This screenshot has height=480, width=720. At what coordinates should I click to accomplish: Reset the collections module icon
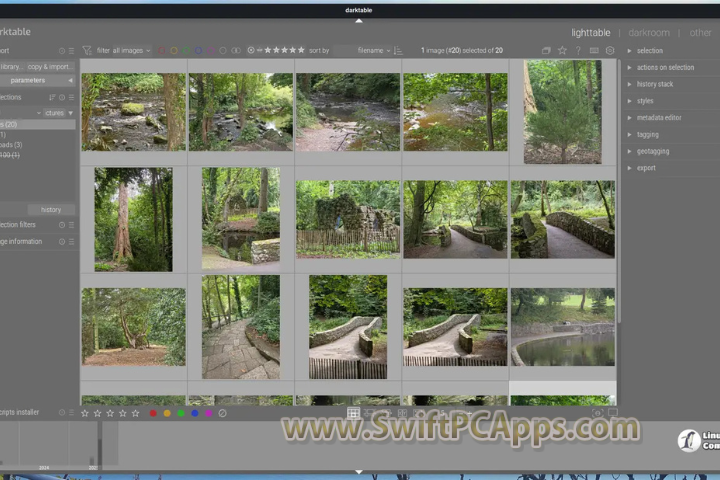[x=62, y=97]
